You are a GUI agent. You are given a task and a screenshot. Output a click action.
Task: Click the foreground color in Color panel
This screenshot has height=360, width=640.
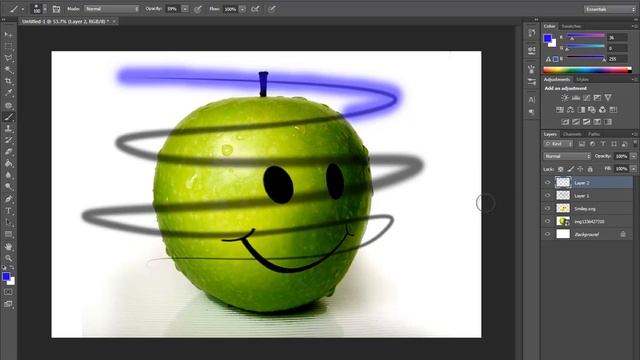(x=547, y=38)
